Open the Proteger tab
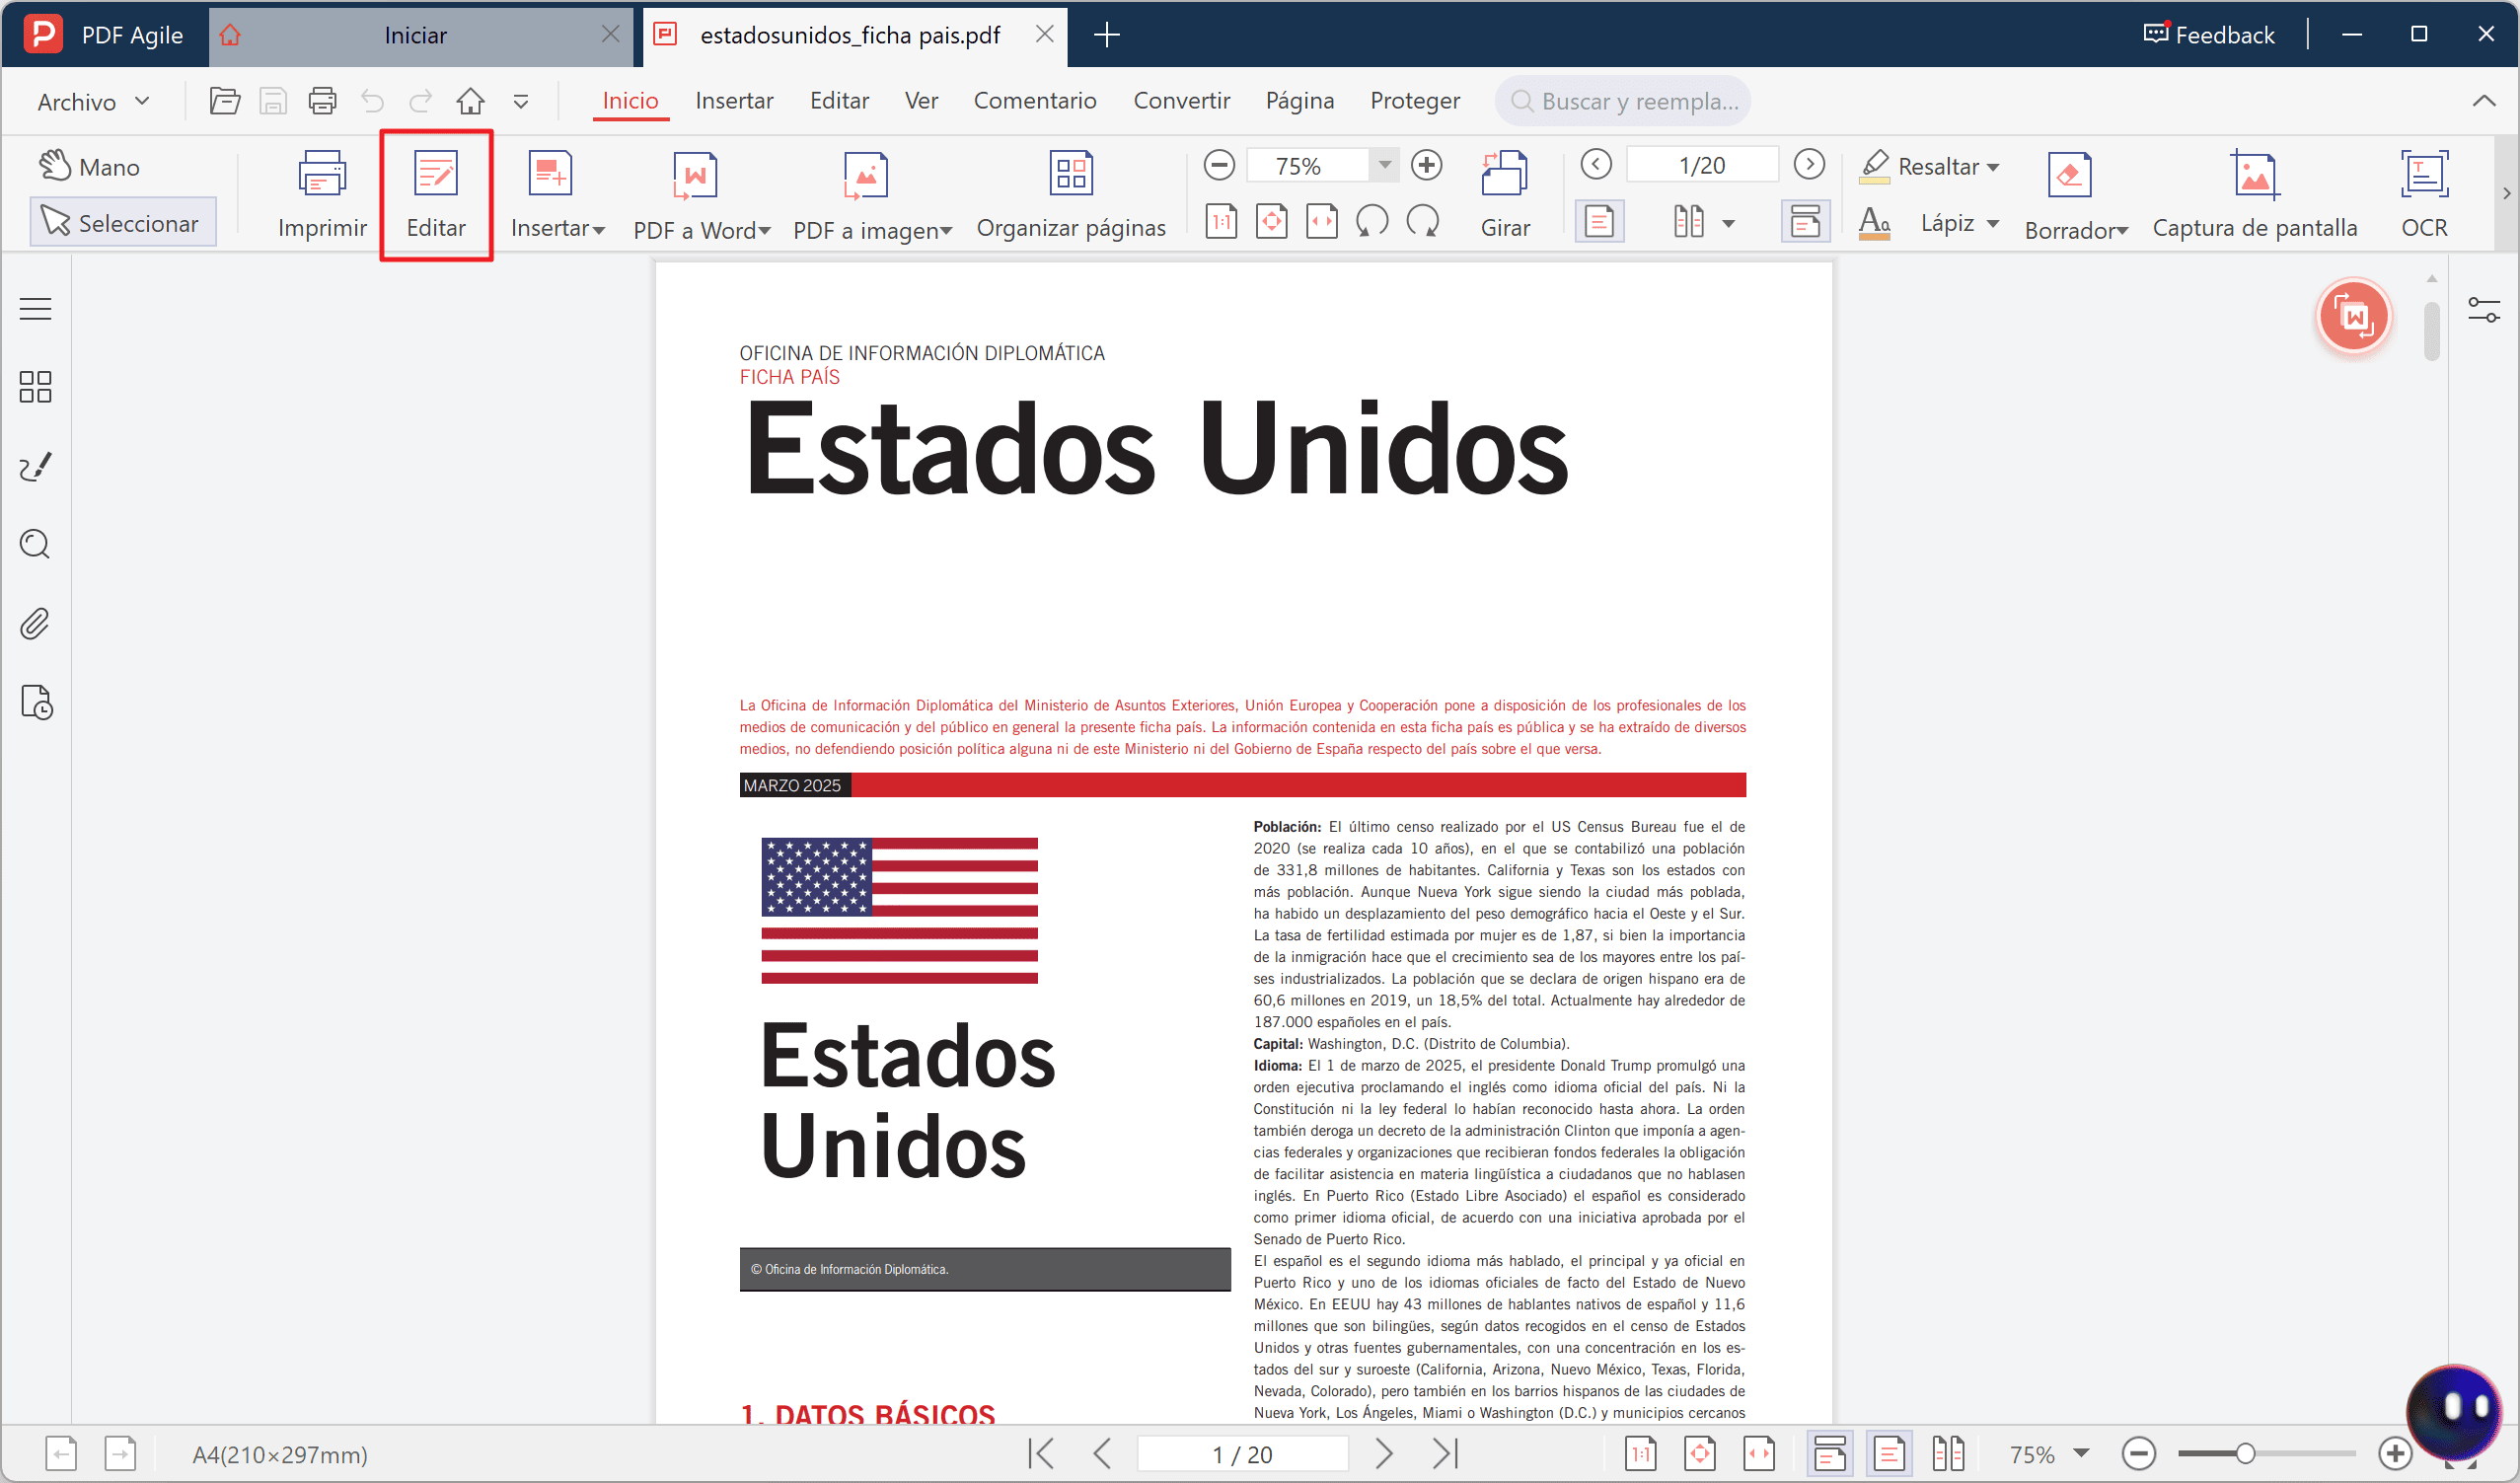Viewport: 2520px width, 1483px height. click(1414, 101)
